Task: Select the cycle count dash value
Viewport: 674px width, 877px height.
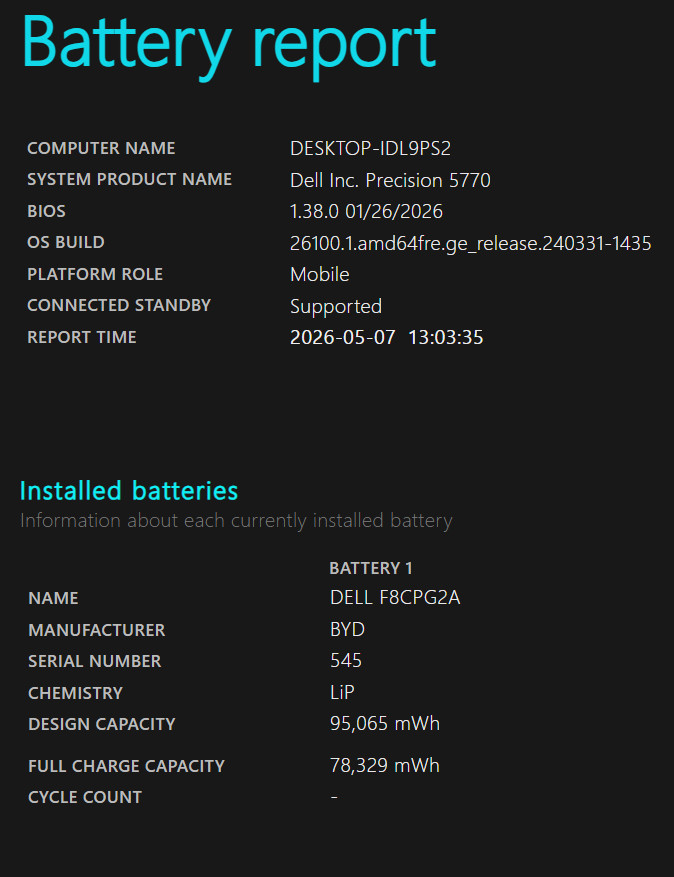Action: [334, 798]
